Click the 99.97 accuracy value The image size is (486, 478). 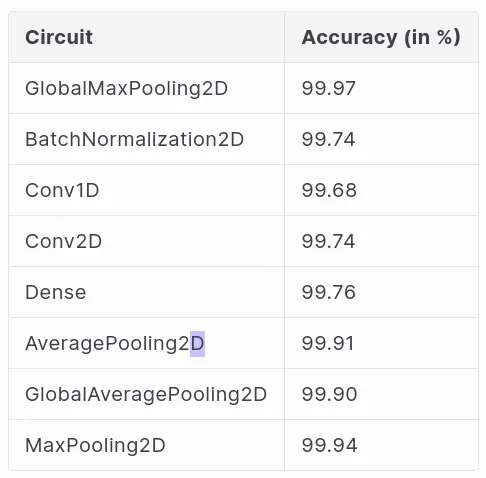tap(329, 88)
